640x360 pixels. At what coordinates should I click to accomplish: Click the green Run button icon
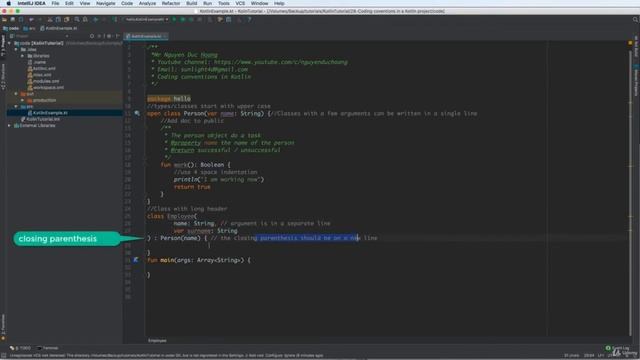tap(174, 20)
